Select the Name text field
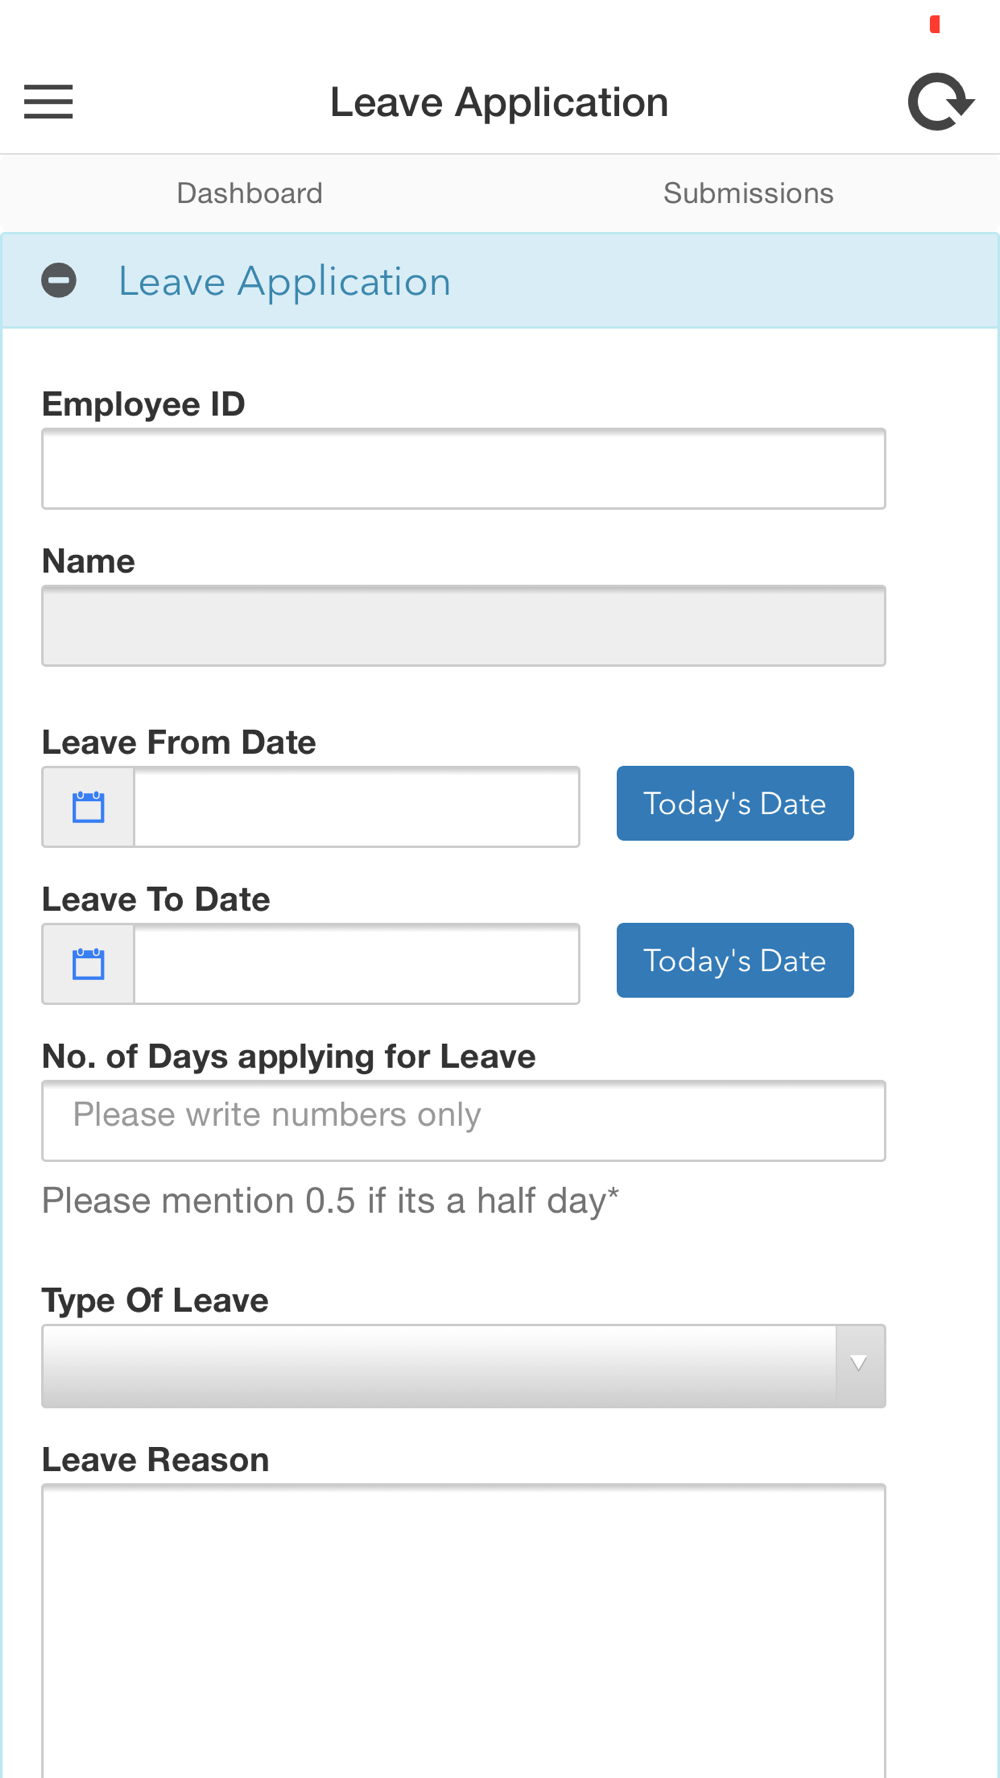The image size is (1000, 1778). tap(463, 626)
